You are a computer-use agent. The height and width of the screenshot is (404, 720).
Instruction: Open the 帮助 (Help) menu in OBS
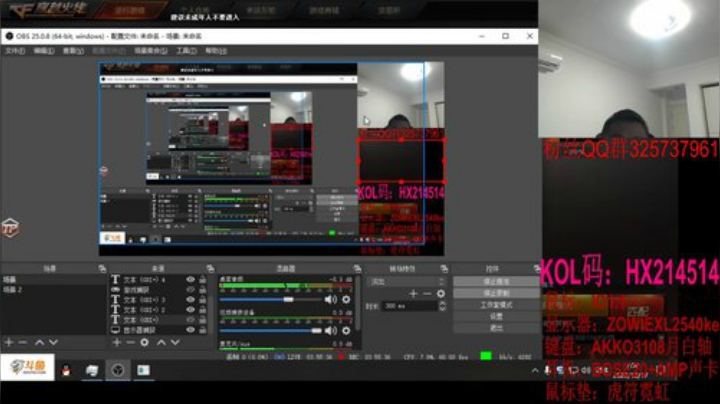point(215,51)
